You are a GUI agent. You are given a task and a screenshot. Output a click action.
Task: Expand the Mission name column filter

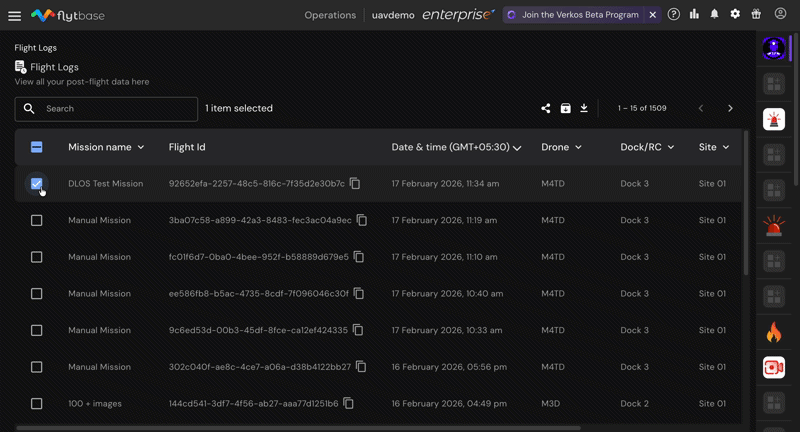click(x=141, y=147)
